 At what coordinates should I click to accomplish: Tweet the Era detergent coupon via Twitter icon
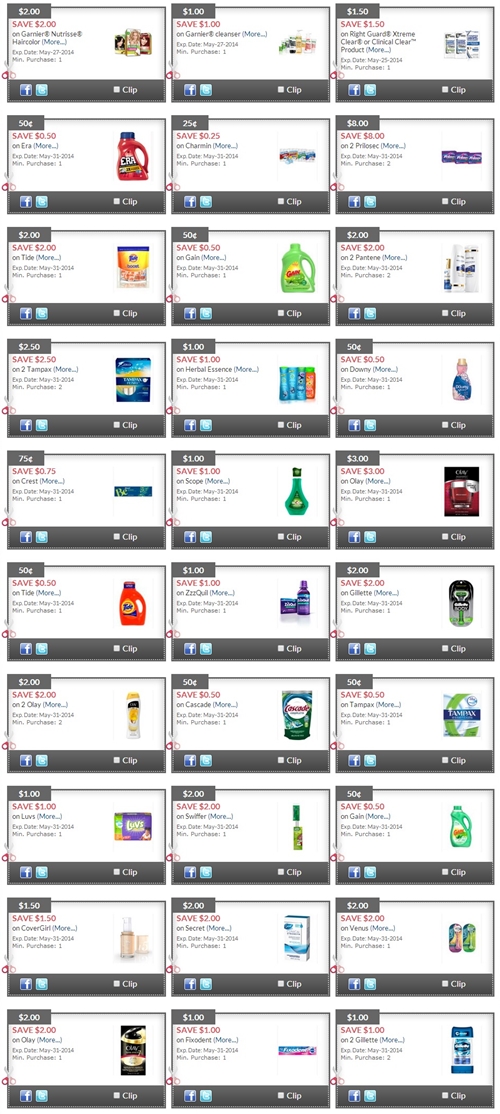coord(42,202)
